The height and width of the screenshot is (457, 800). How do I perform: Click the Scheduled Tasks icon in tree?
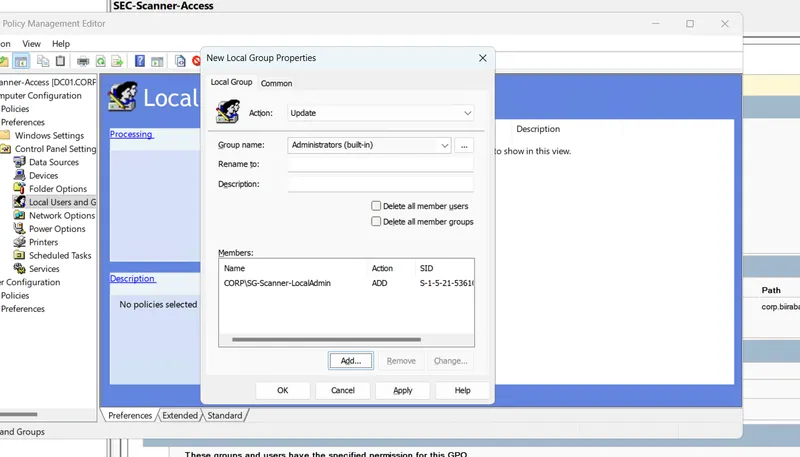pos(19,255)
